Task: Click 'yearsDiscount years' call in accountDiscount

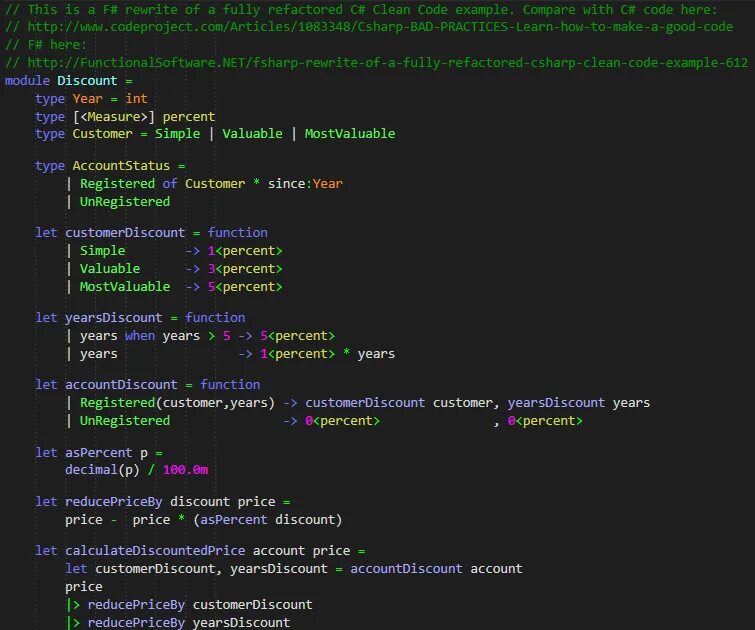Action: point(579,403)
